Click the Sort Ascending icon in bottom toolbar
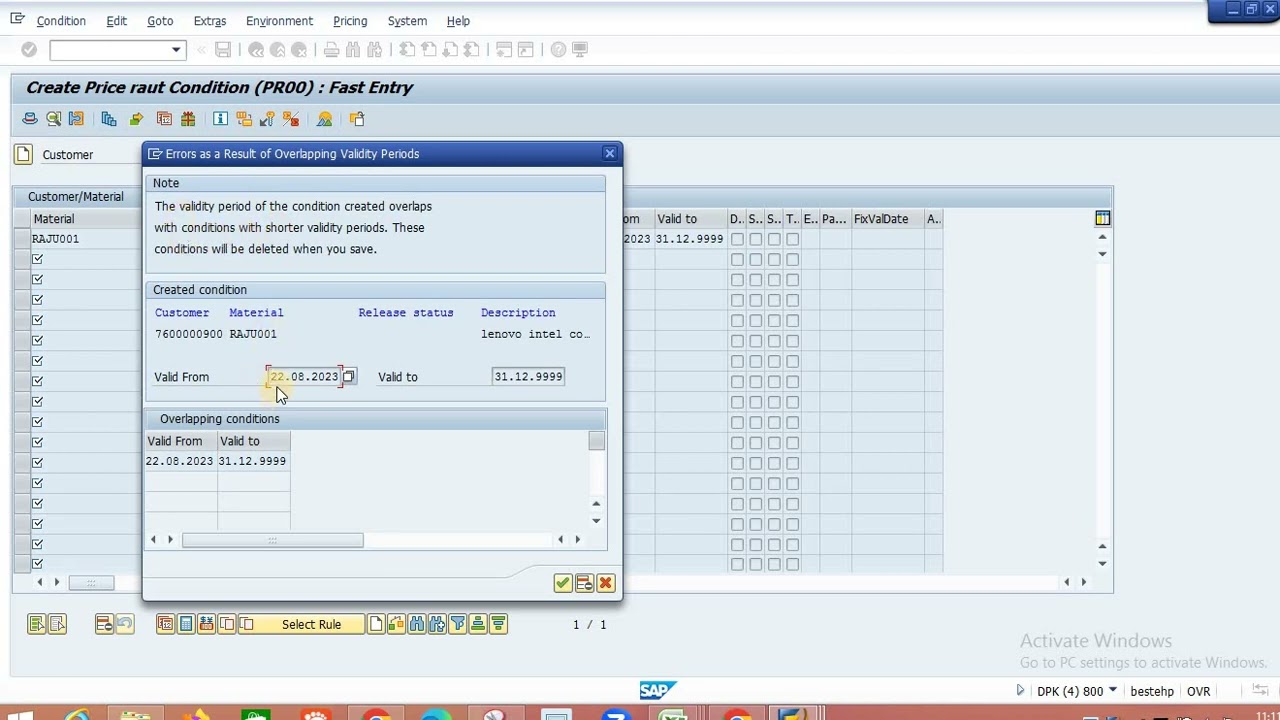This screenshot has width=1280, height=720. pos(478,624)
